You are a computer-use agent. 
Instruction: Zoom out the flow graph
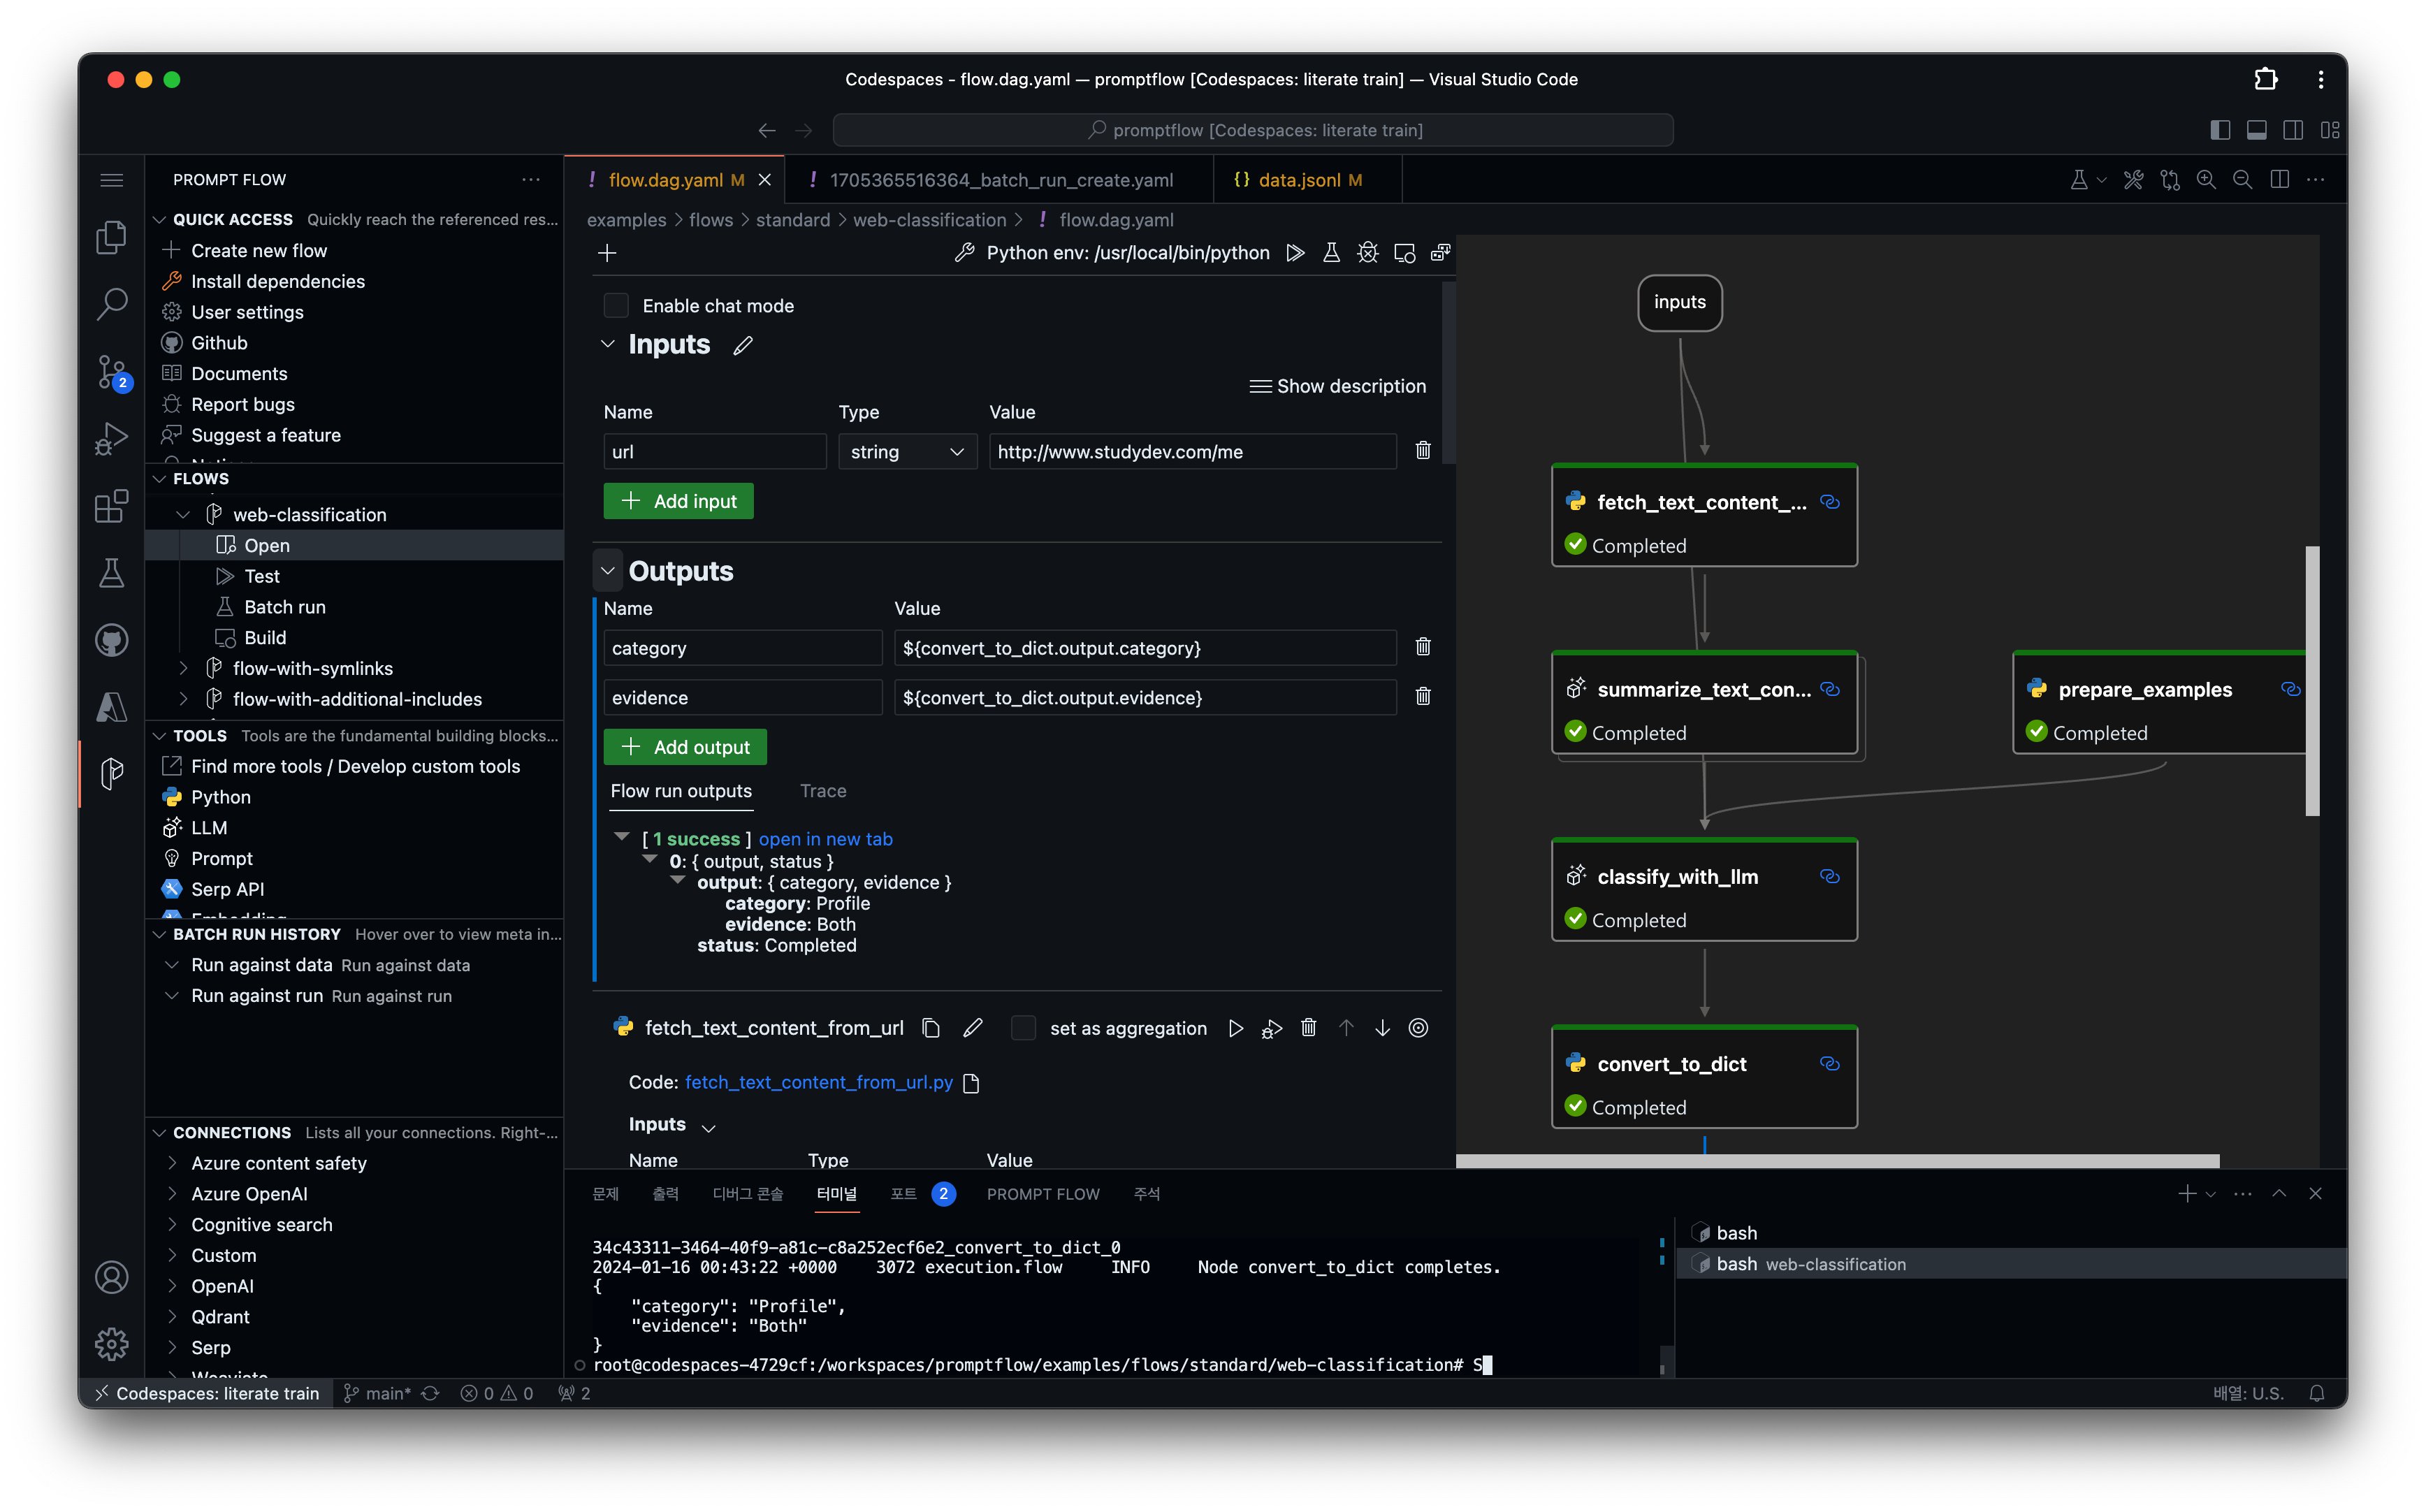2242,180
